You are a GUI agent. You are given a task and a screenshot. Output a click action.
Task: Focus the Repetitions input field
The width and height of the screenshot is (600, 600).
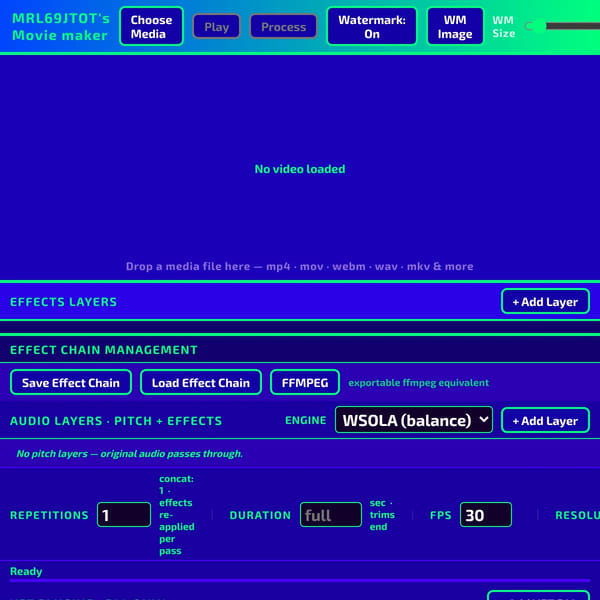pyautogui.click(x=124, y=515)
